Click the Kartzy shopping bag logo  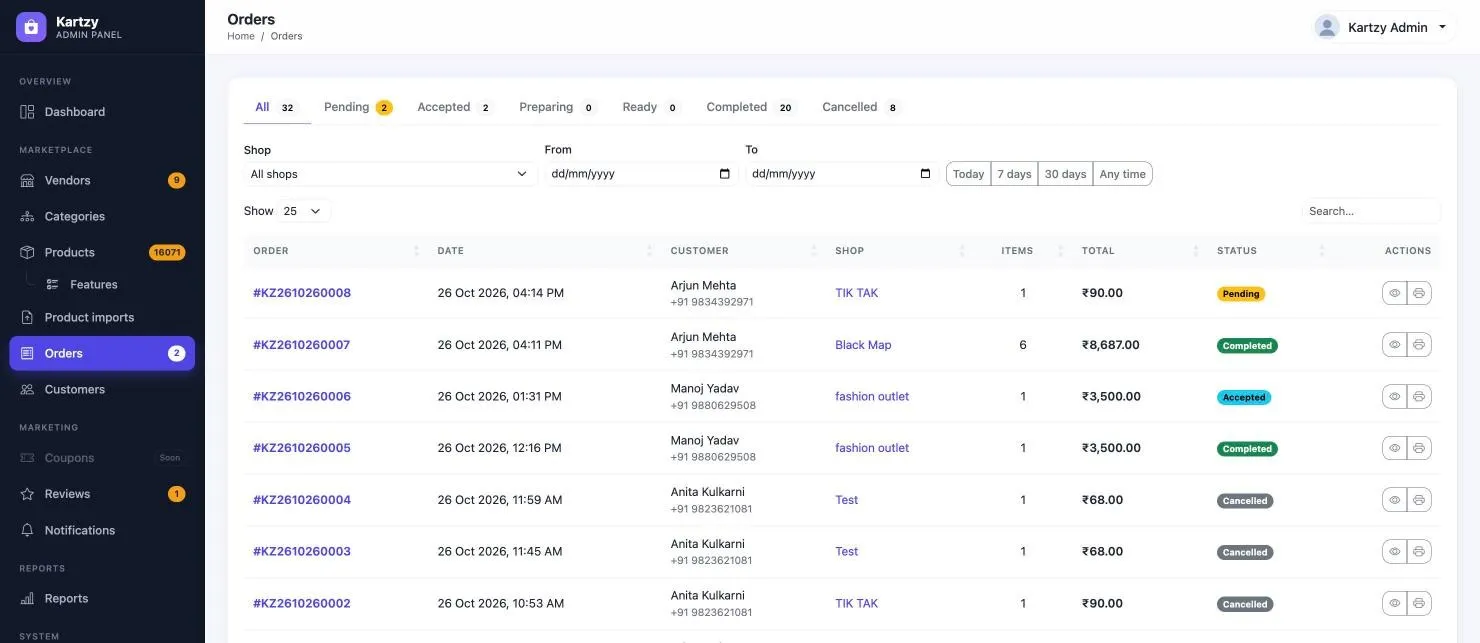pyautogui.click(x=31, y=27)
